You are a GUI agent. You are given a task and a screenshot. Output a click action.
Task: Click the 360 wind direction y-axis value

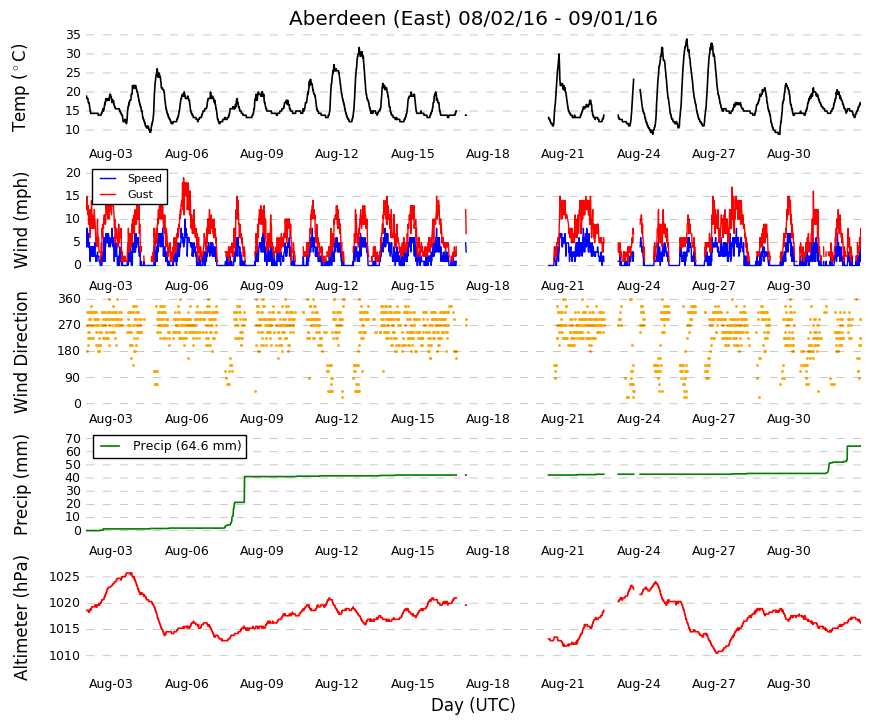69,299
